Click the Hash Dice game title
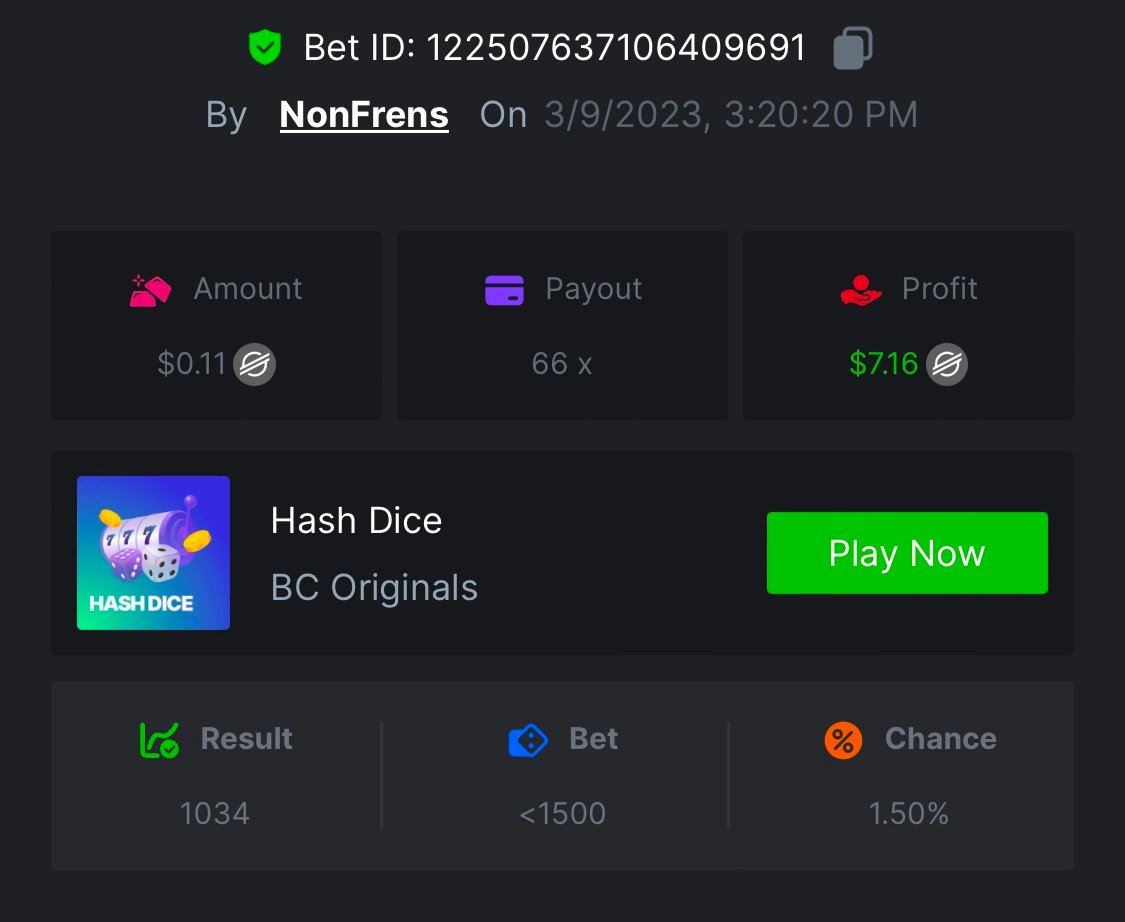 point(356,520)
